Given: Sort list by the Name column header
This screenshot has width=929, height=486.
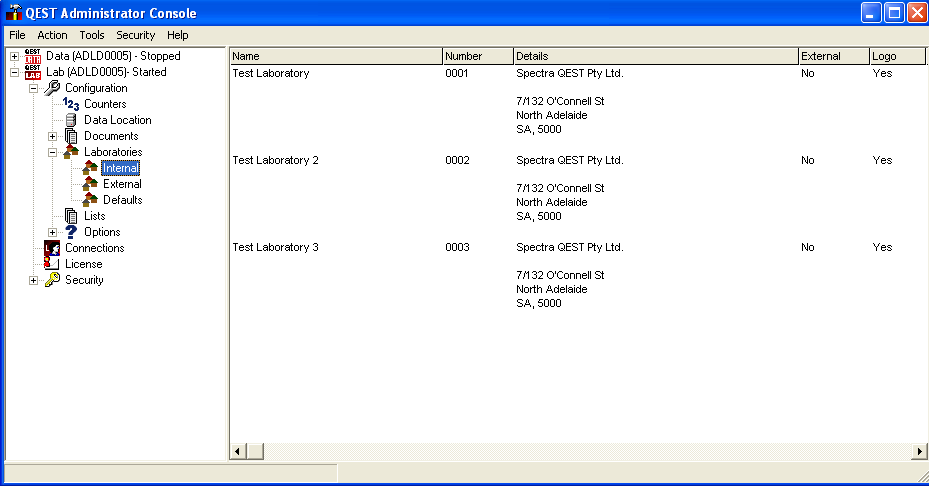Looking at the screenshot, I should [x=335, y=56].
